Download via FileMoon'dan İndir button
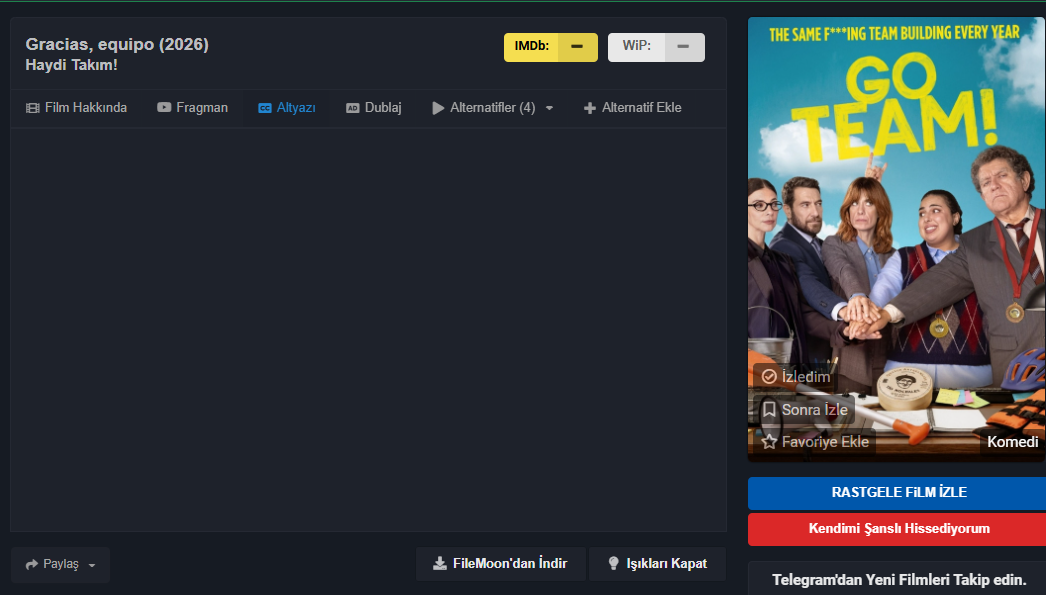 (x=500, y=564)
